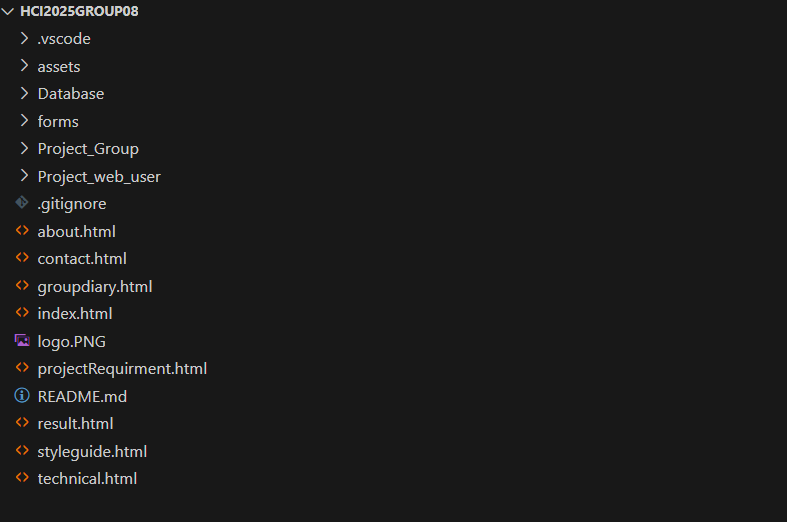Select the result.html file

[75, 423]
